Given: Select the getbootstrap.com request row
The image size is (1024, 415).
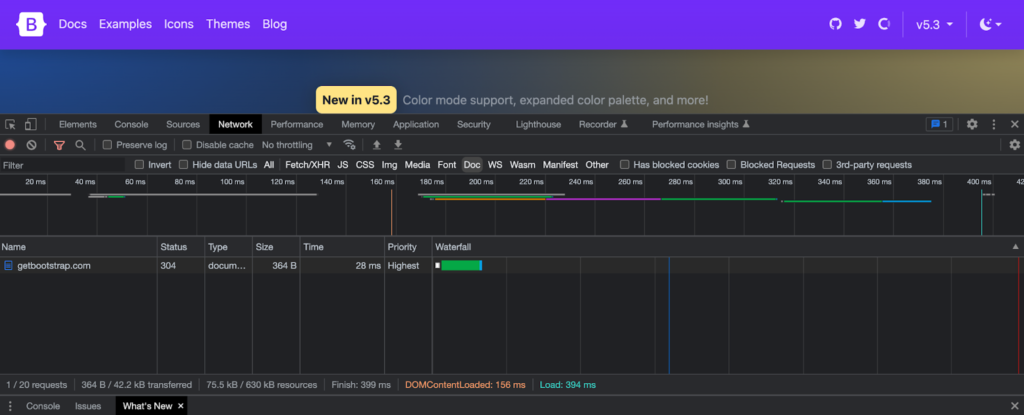Looking at the screenshot, I should (x=512, y=265).
